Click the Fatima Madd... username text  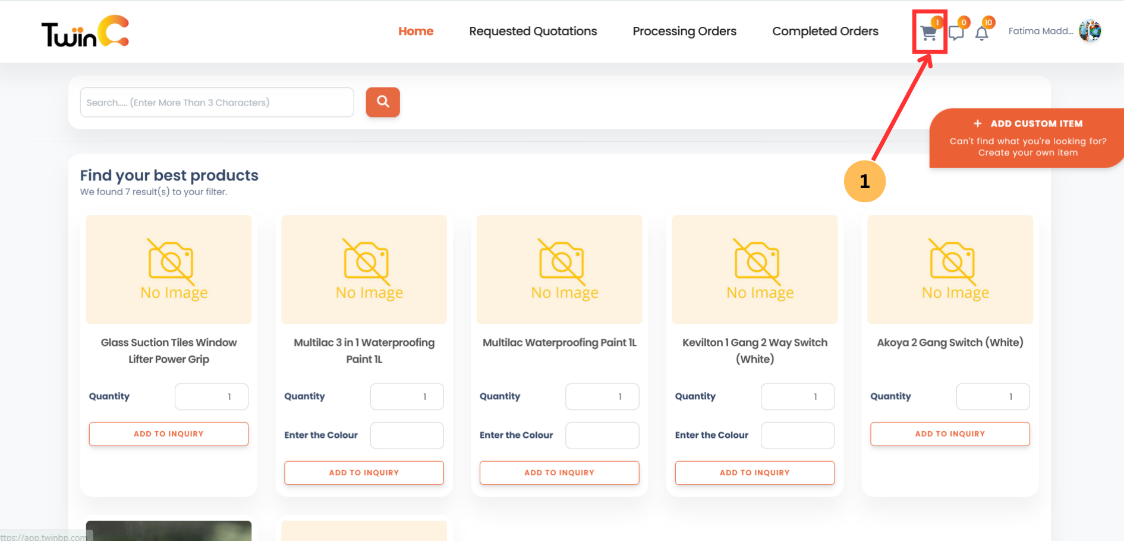pos(1041,32)
